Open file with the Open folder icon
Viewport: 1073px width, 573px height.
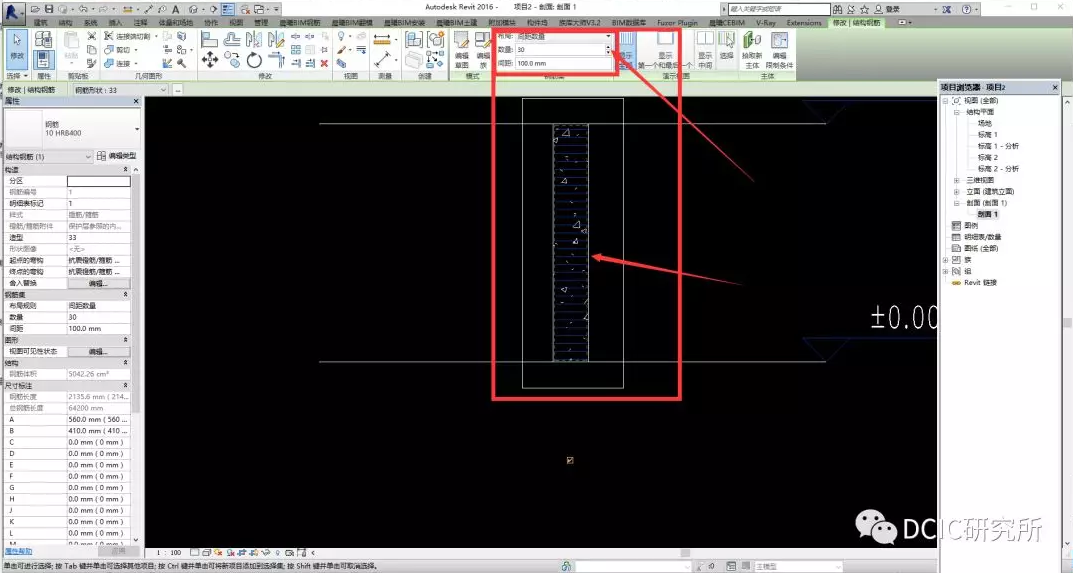pyautogui.click(x=34, y=10)
